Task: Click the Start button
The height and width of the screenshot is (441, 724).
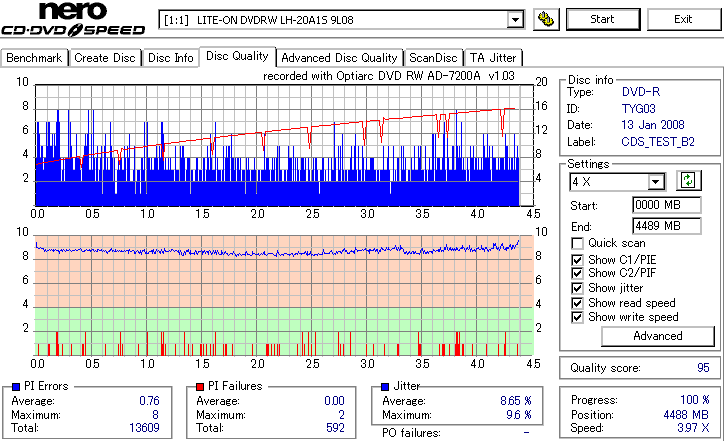Action: pos(603,19)
